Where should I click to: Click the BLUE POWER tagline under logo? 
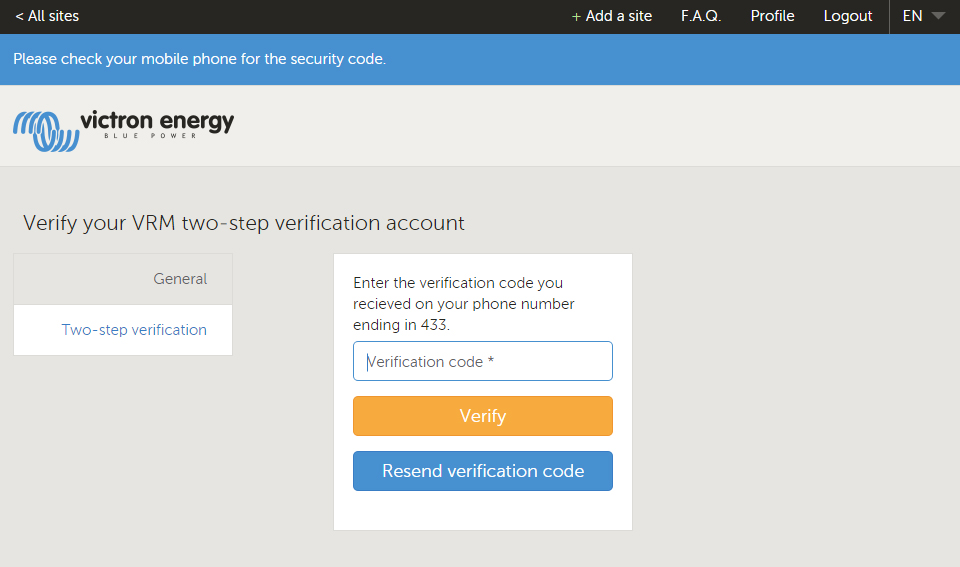(x=151, y=137)
